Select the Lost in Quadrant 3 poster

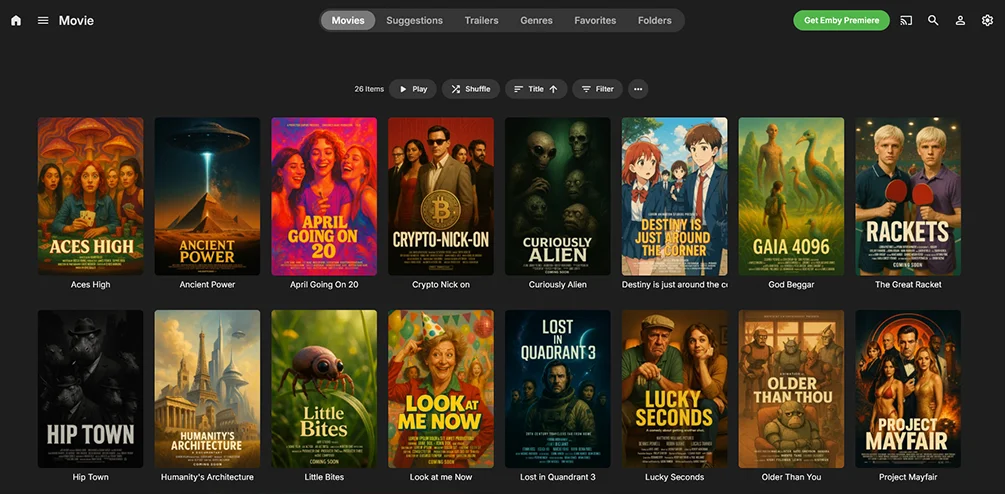[x=557, y=388]
